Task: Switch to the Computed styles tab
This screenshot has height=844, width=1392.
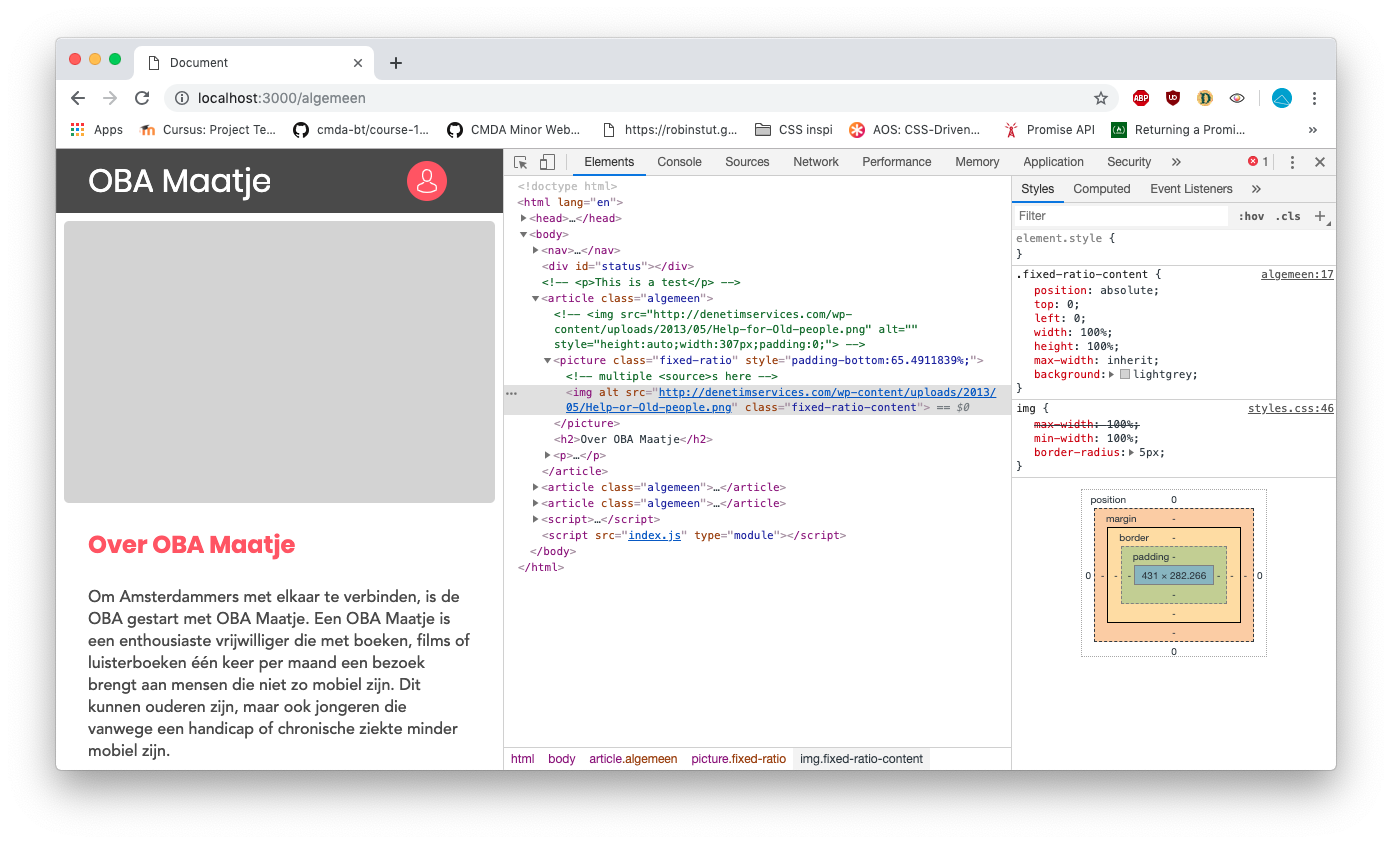Action: (1102, 189)
